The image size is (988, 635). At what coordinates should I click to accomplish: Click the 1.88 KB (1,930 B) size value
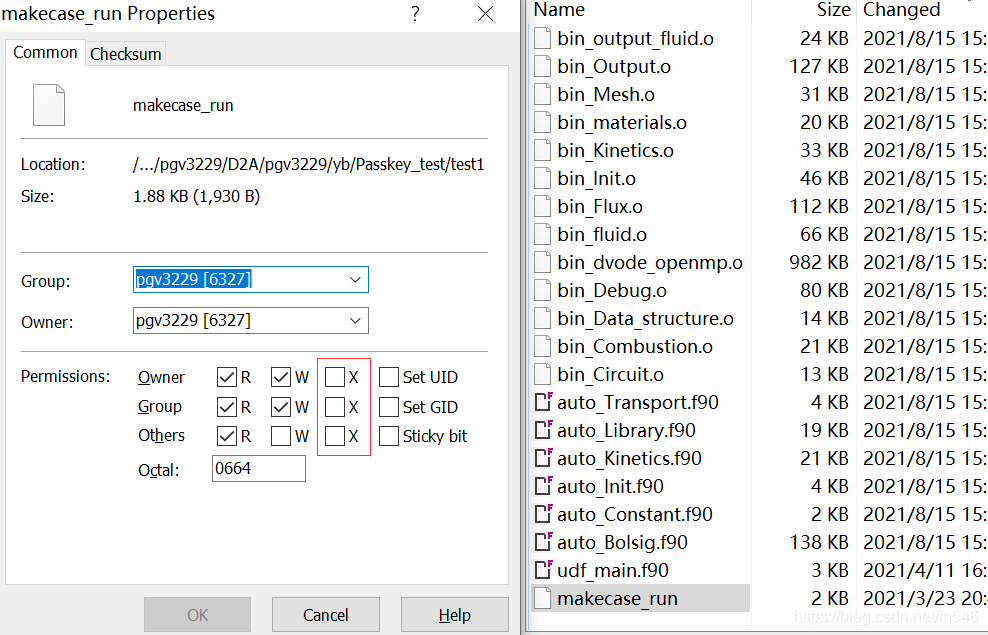(197, 197)
